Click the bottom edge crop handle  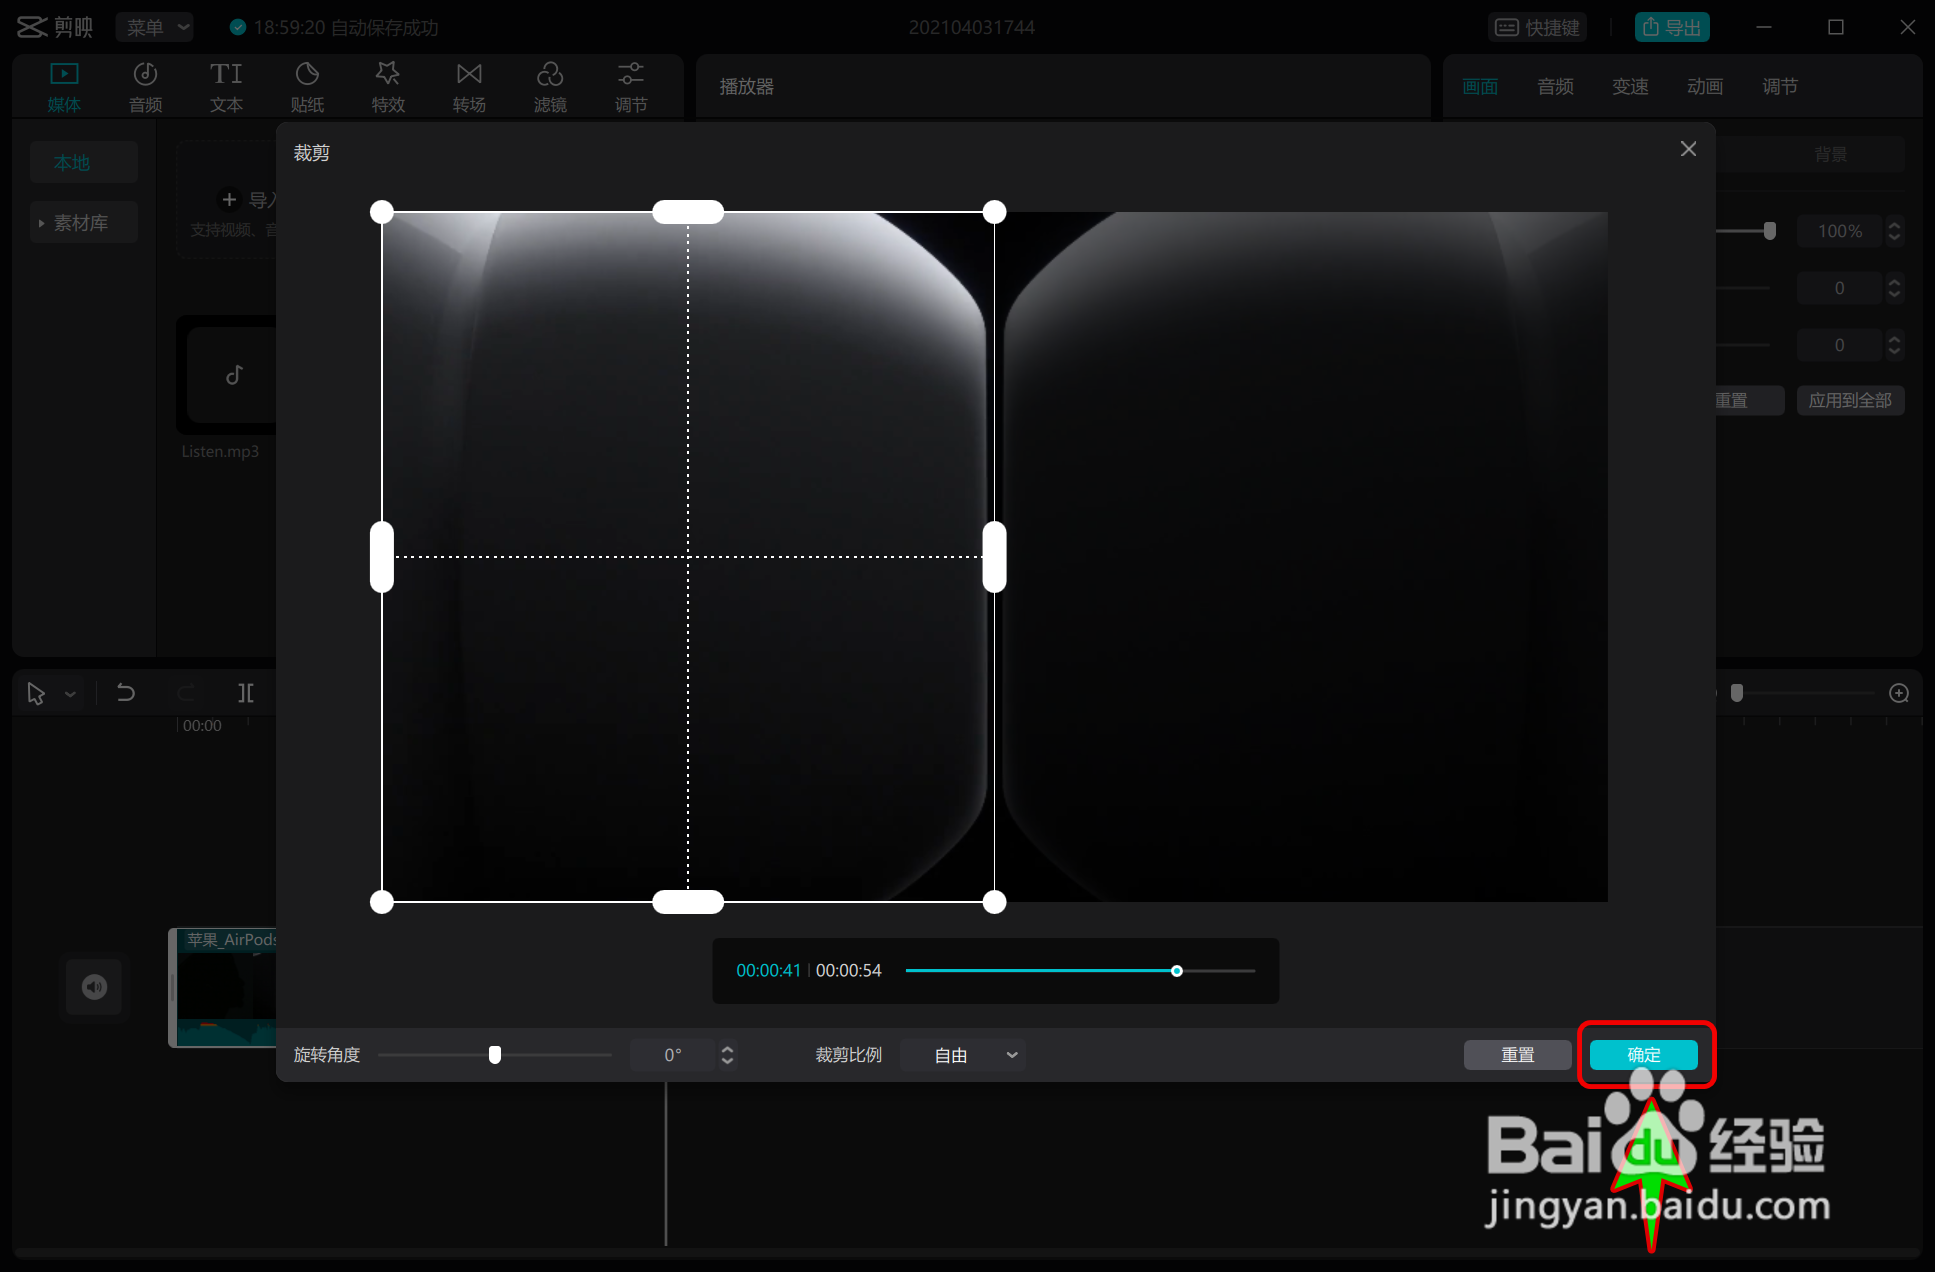tap(688, 902)
